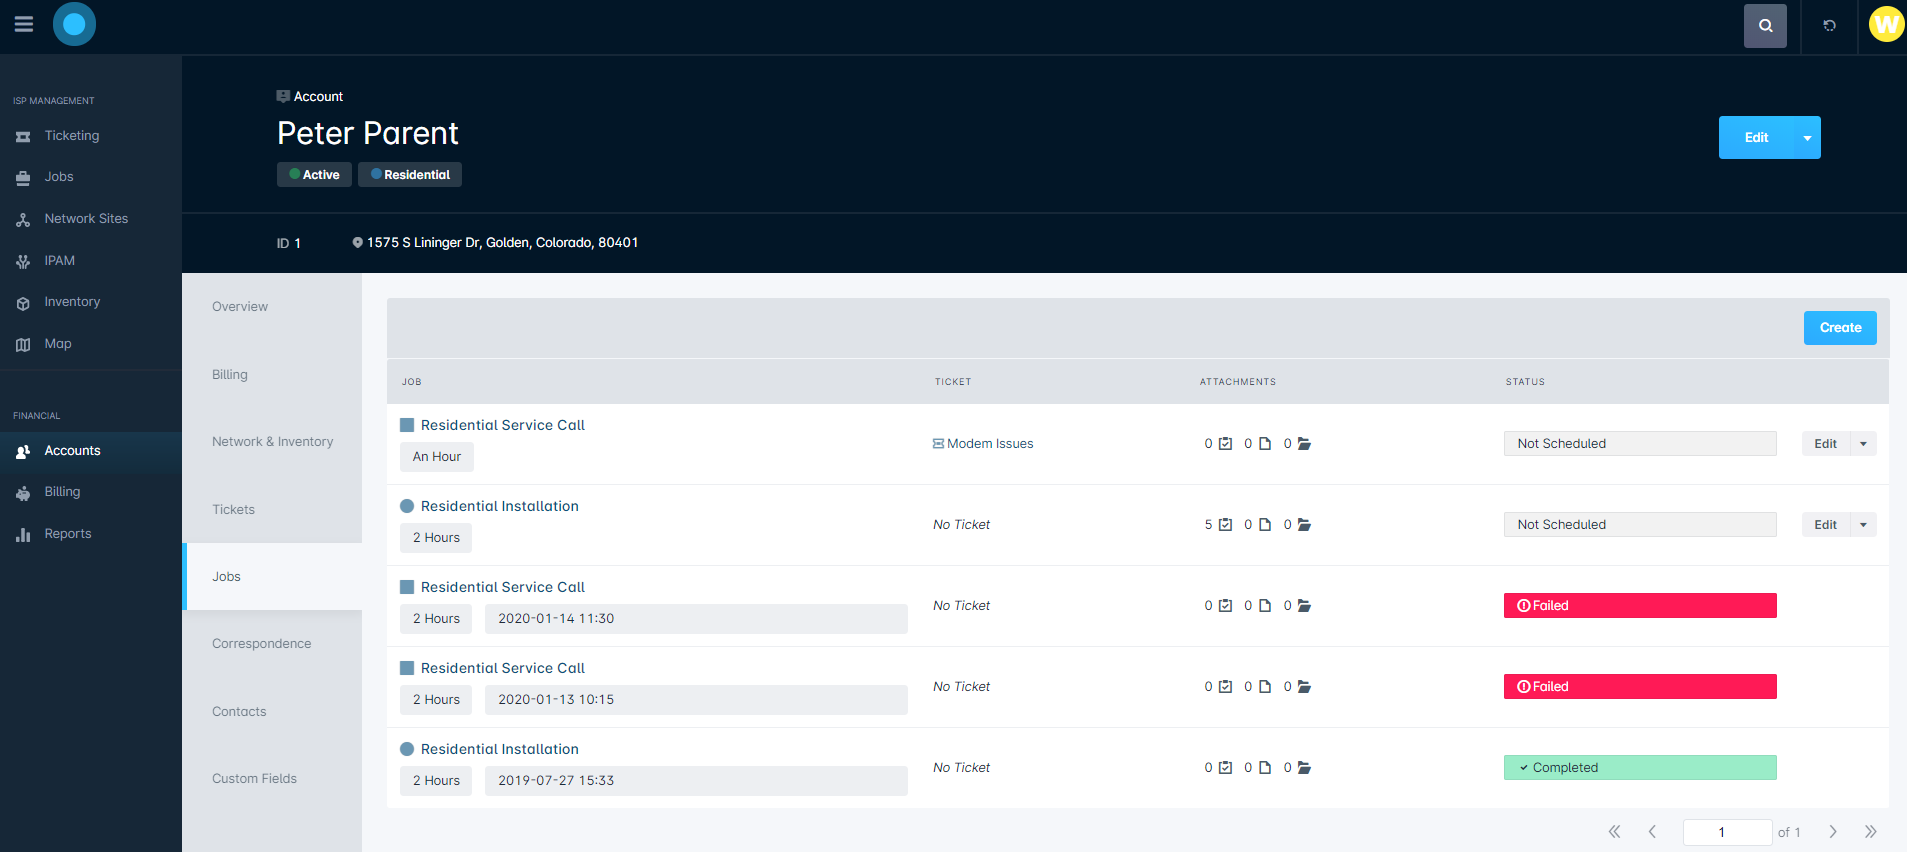Click the Failed status for 2020-01-13 job

(1640, 687)
